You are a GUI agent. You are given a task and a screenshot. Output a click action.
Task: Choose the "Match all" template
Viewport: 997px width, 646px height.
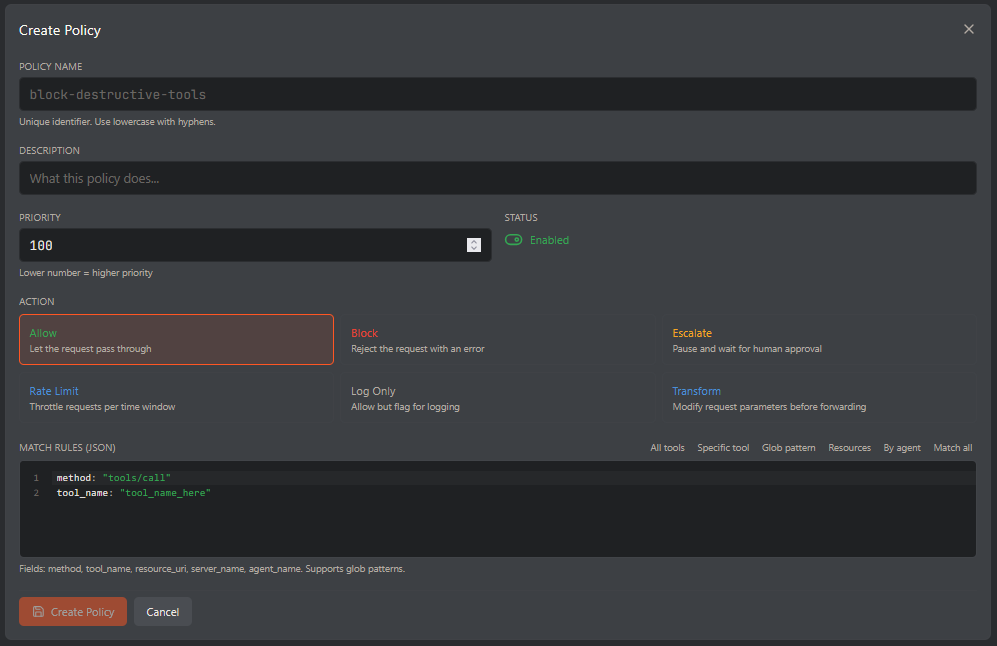click(x=952, y=447)
